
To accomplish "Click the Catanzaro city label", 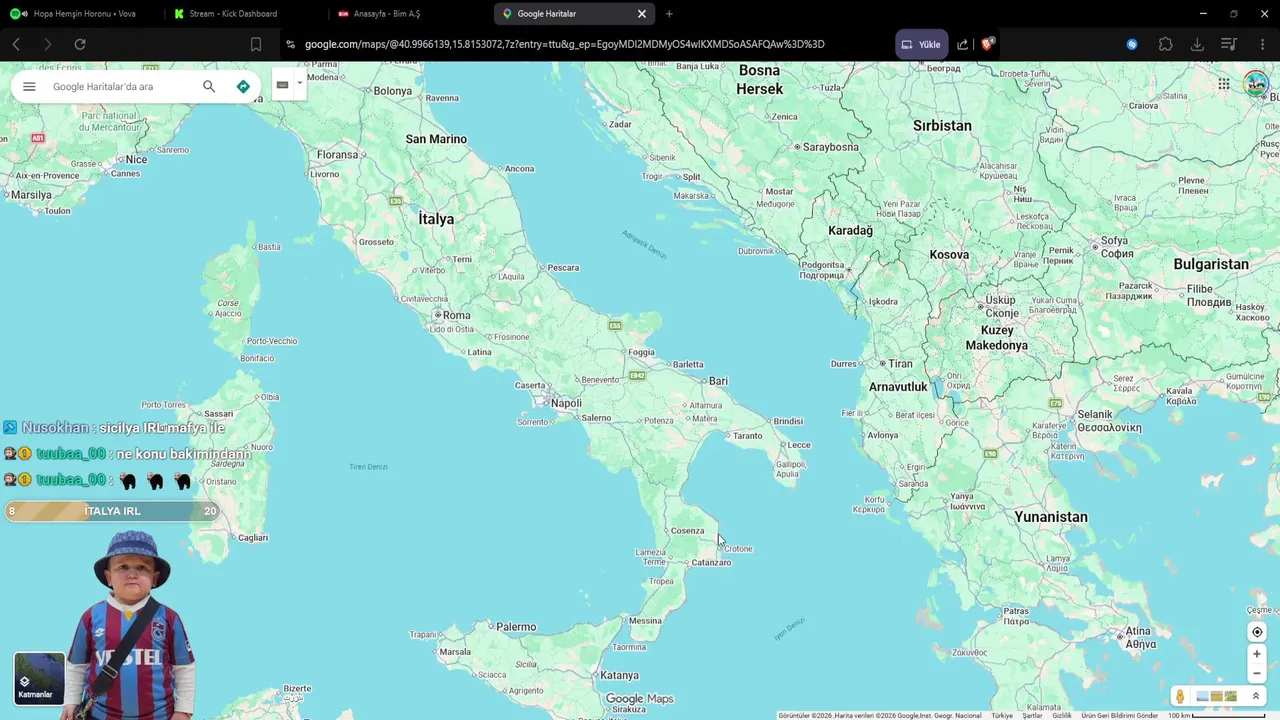I will point(711,562).
